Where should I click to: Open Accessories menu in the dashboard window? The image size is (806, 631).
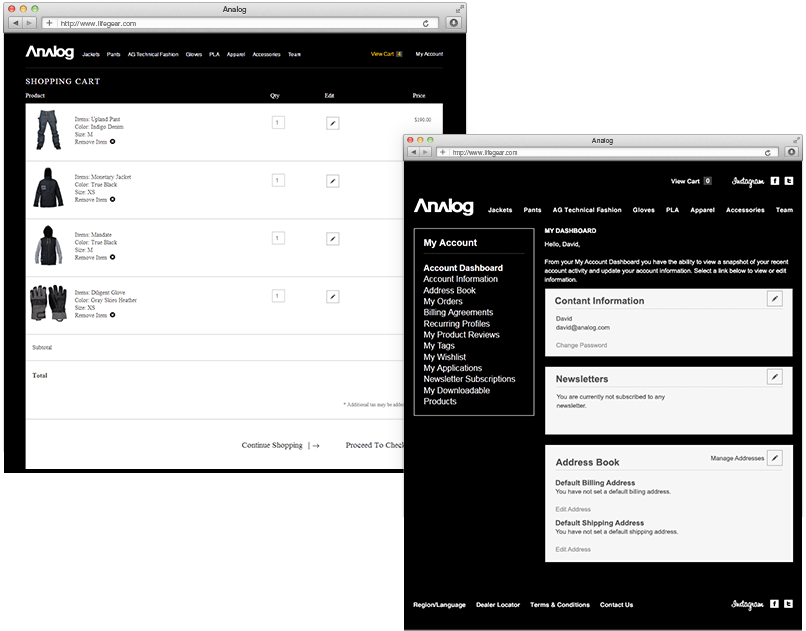pyautogui.click(x=745, y=210)
